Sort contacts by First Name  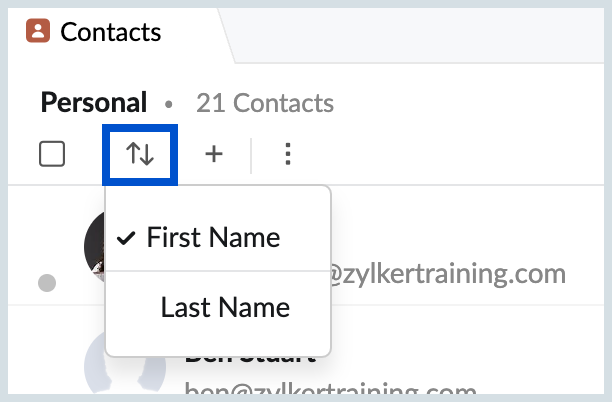213,238
